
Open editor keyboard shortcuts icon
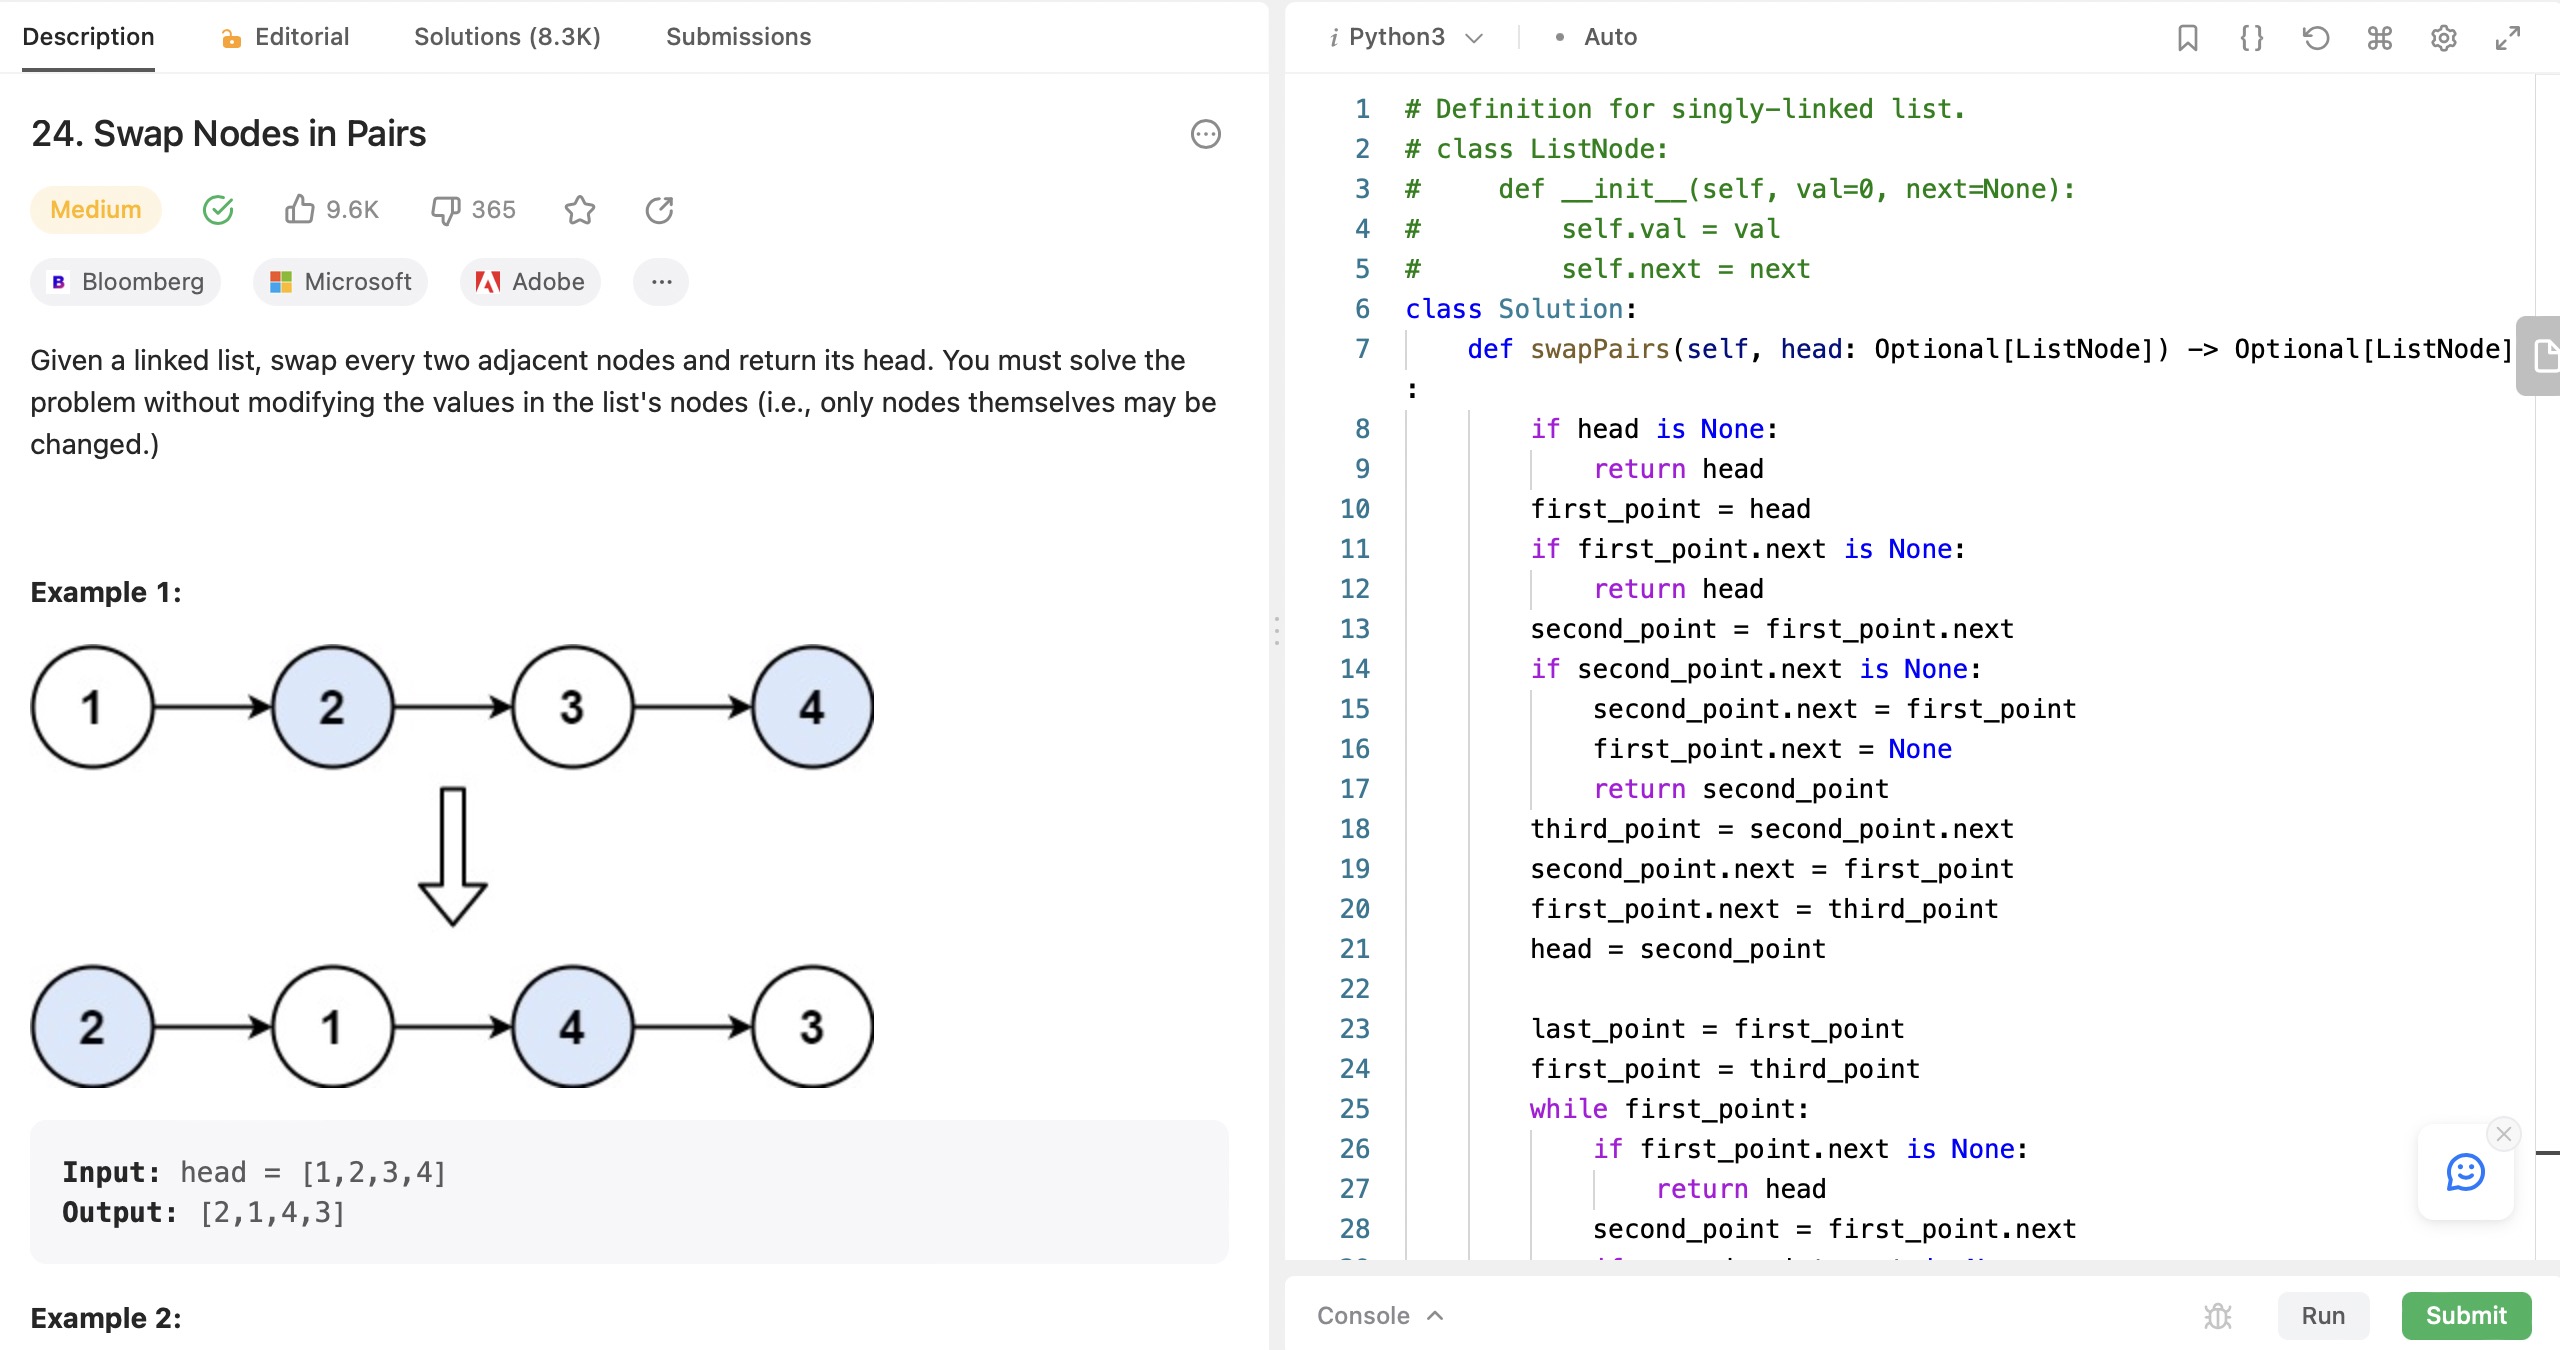[x=2379, y=38]
